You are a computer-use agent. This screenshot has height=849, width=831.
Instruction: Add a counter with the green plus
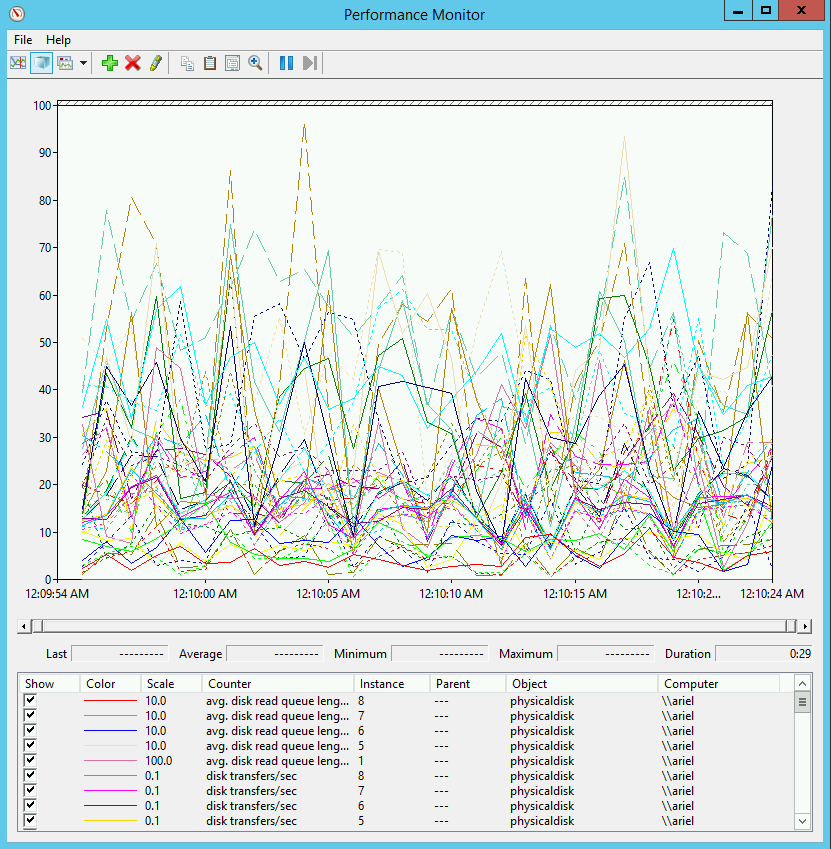[110, 63]
